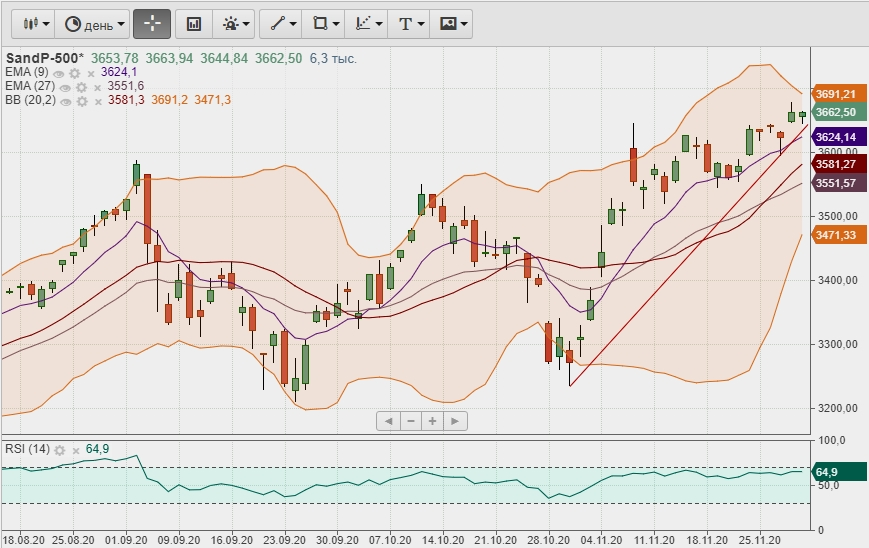This screenshot has height=548, width=869.
Task: Activate the crosshair cursor tool
Action: tap(152, 23)
